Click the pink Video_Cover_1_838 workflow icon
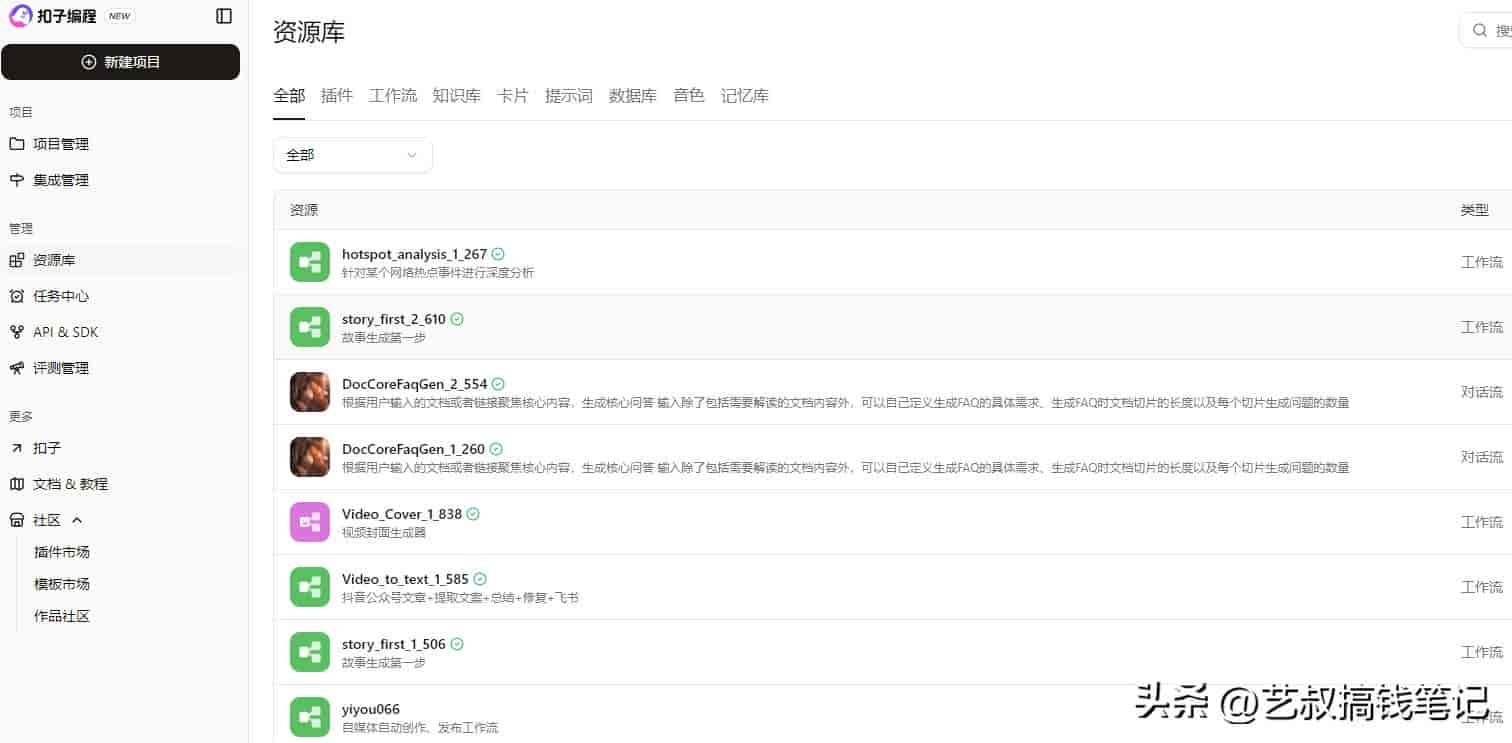The width and height of the screenshot is (1512, 743). 310,522
